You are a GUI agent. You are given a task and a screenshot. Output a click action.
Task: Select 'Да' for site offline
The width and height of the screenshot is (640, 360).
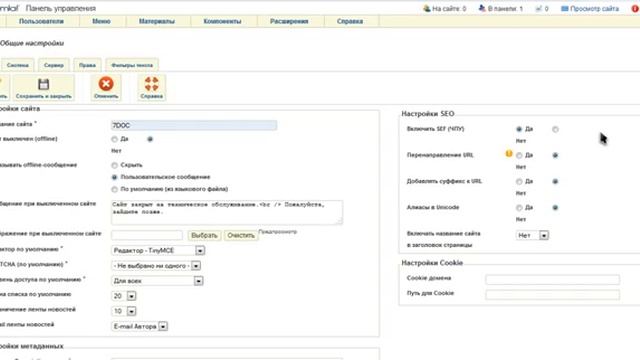click(114, 139)
